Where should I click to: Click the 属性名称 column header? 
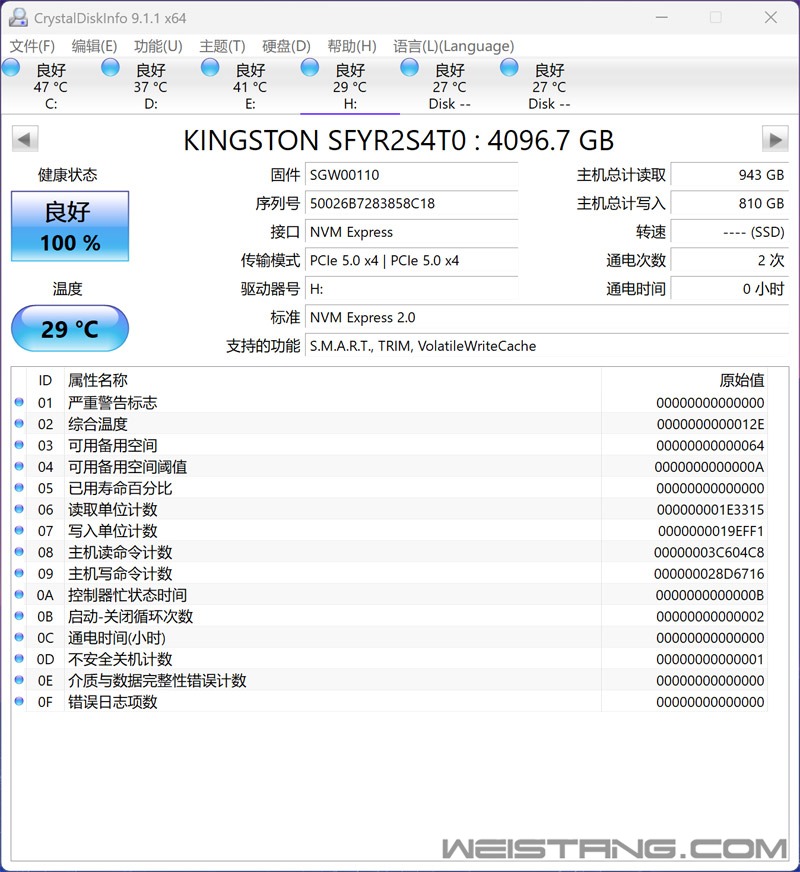click(98, 380)
